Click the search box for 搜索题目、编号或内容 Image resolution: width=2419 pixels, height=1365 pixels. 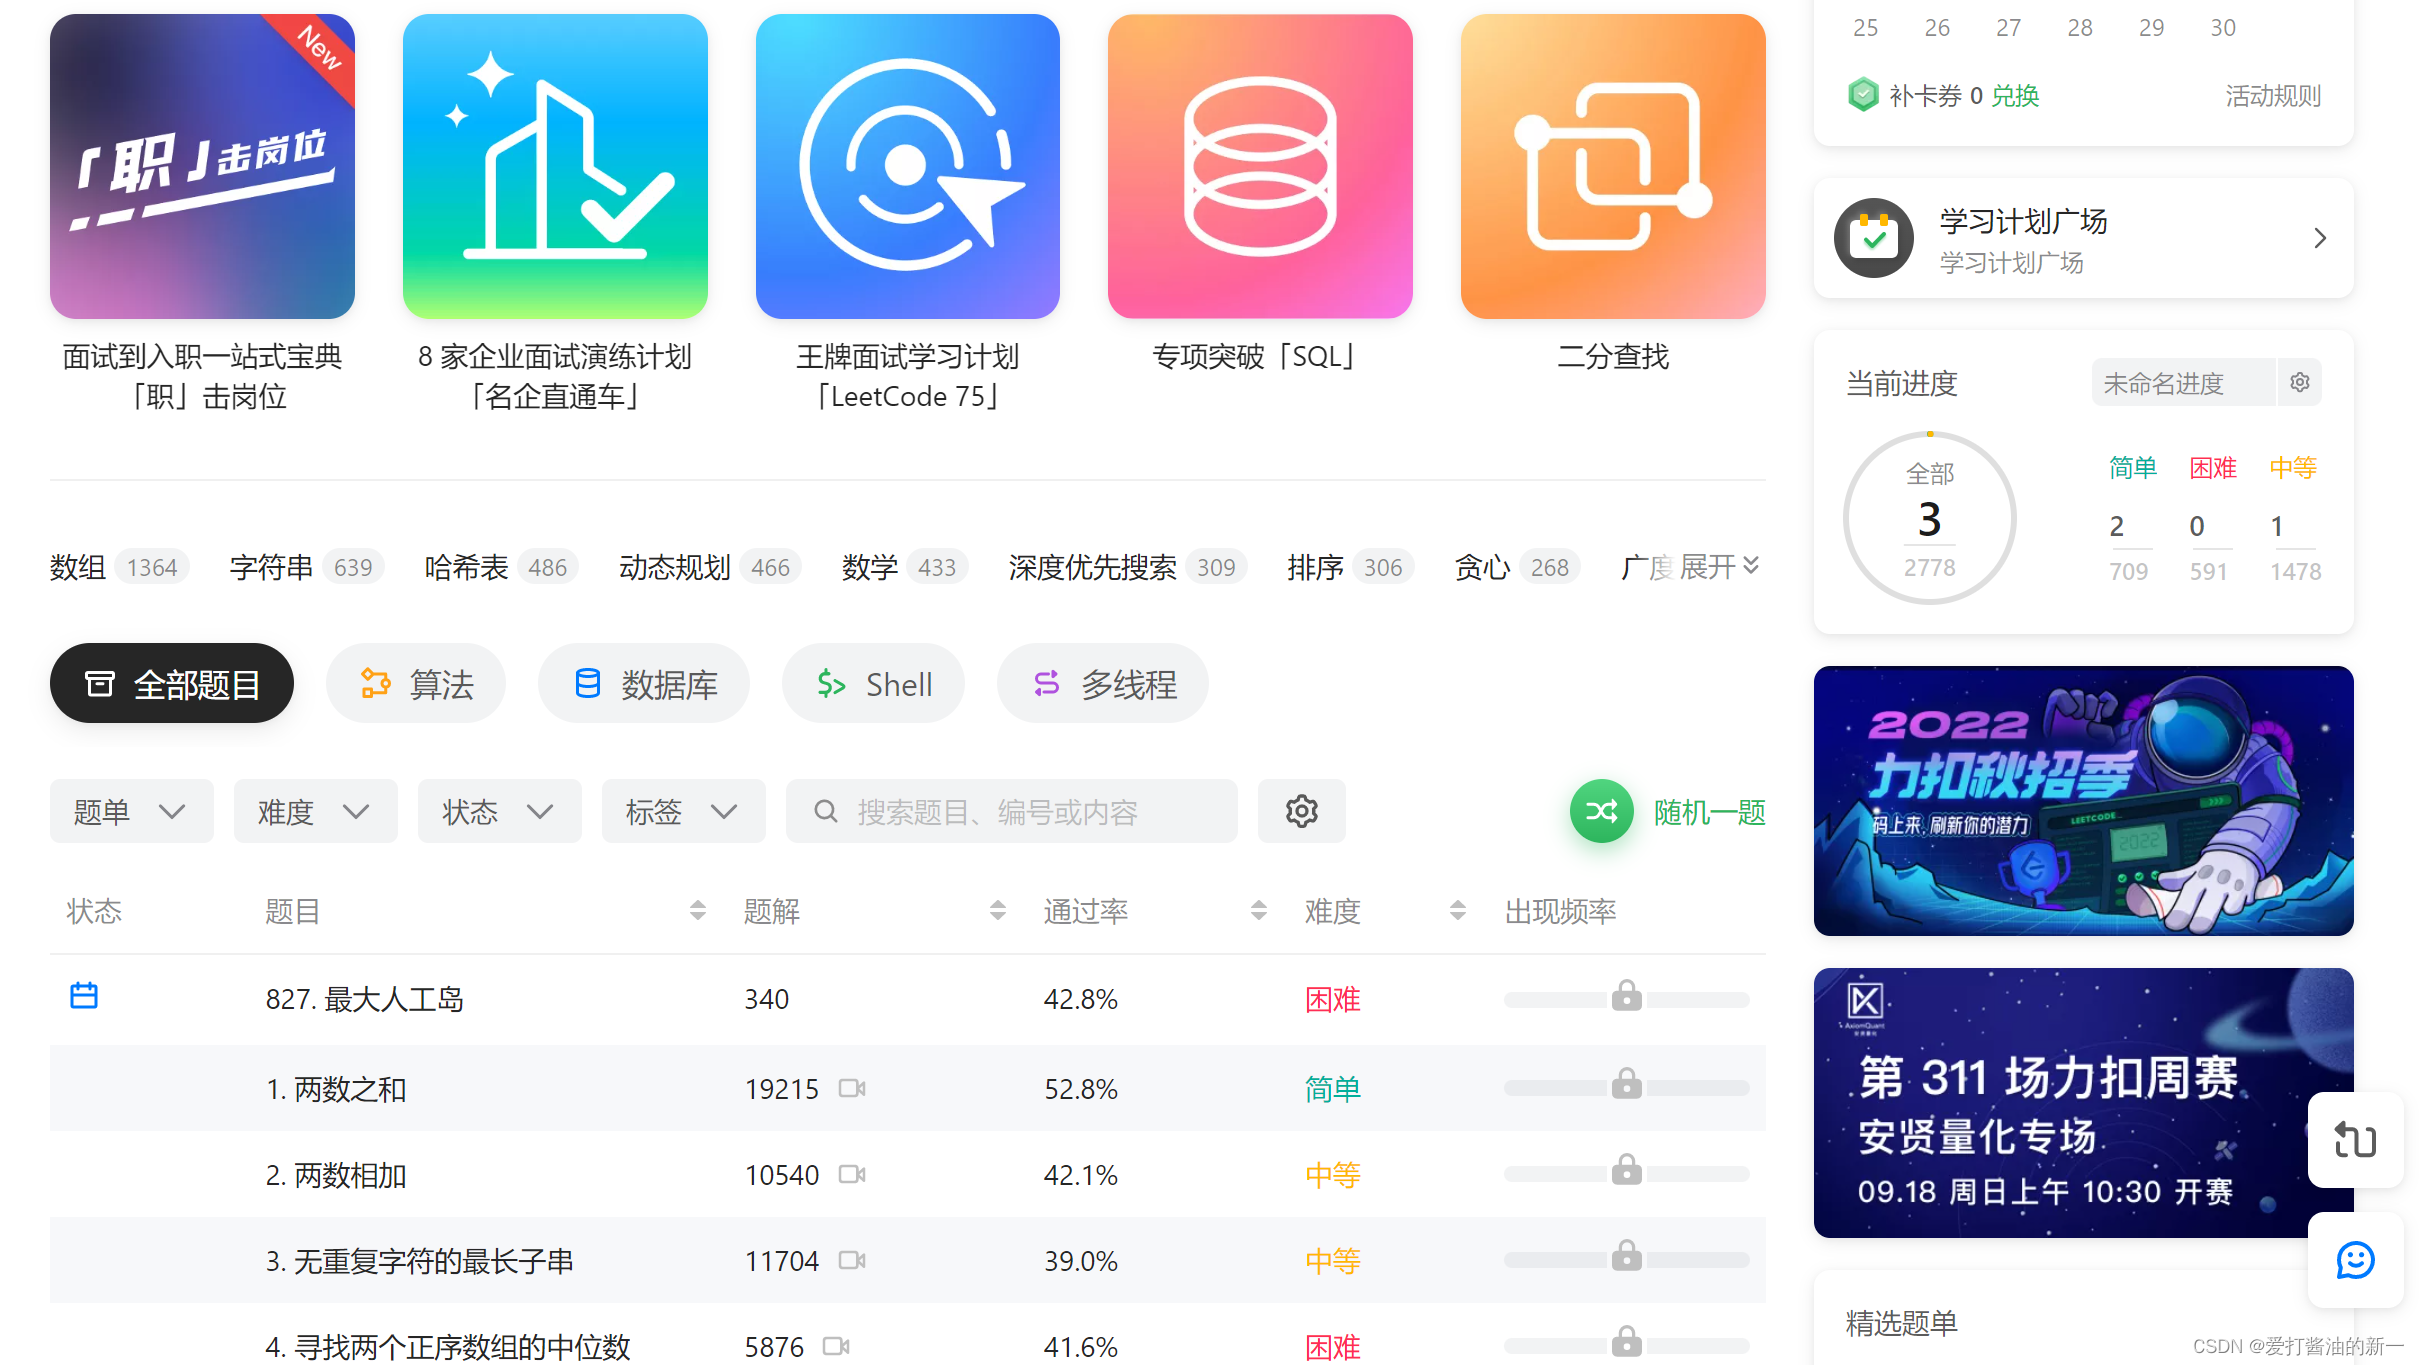1012,811
